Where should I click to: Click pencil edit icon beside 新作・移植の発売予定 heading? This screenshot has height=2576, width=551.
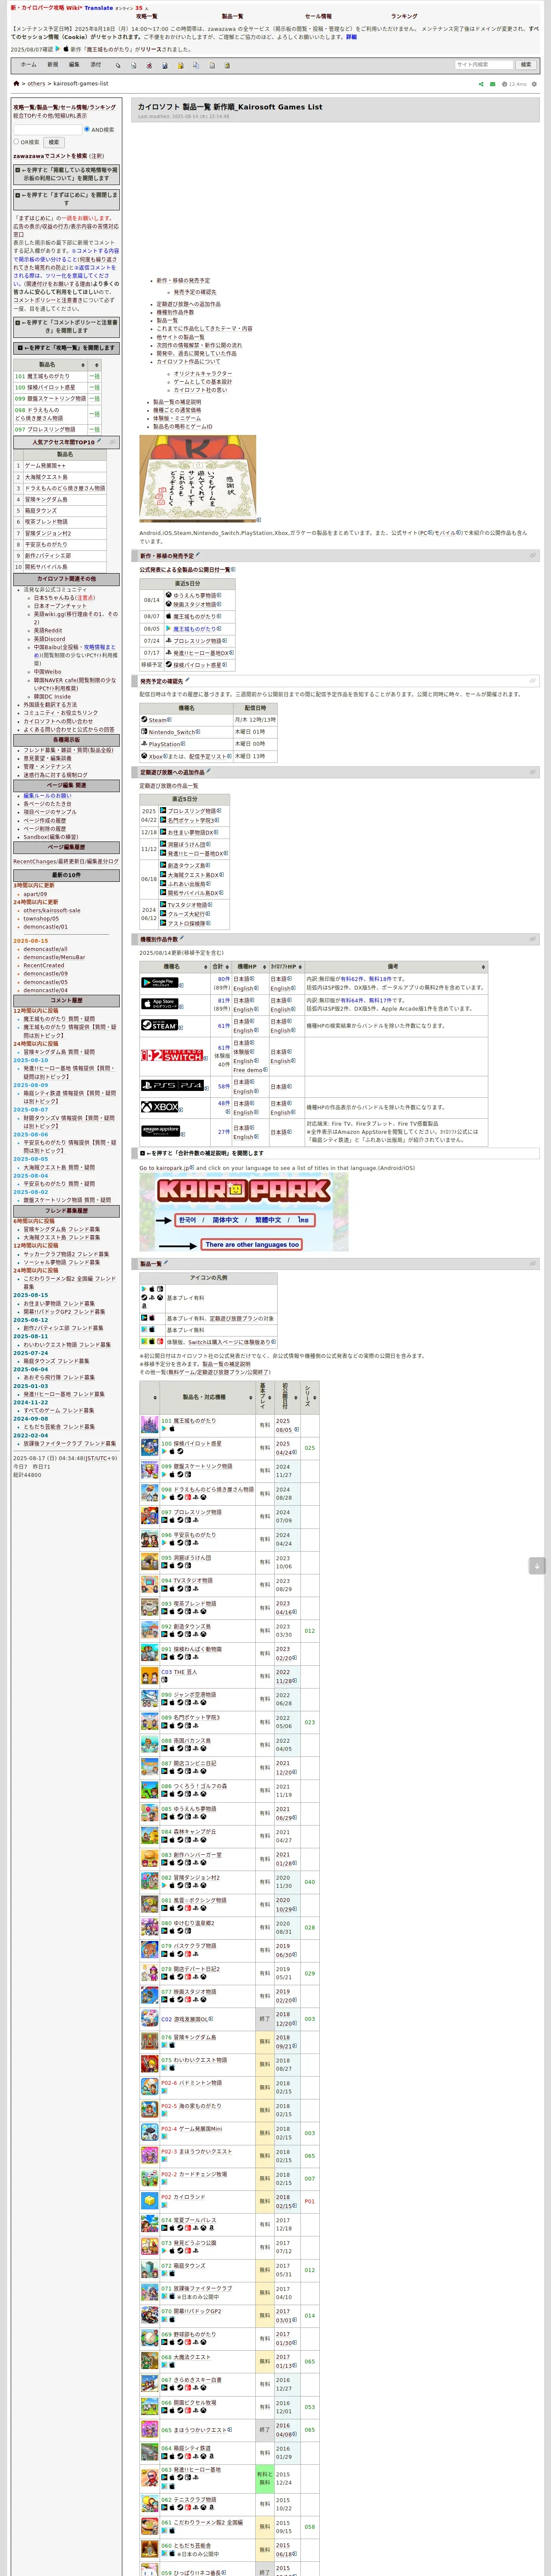tap(197, 555)
